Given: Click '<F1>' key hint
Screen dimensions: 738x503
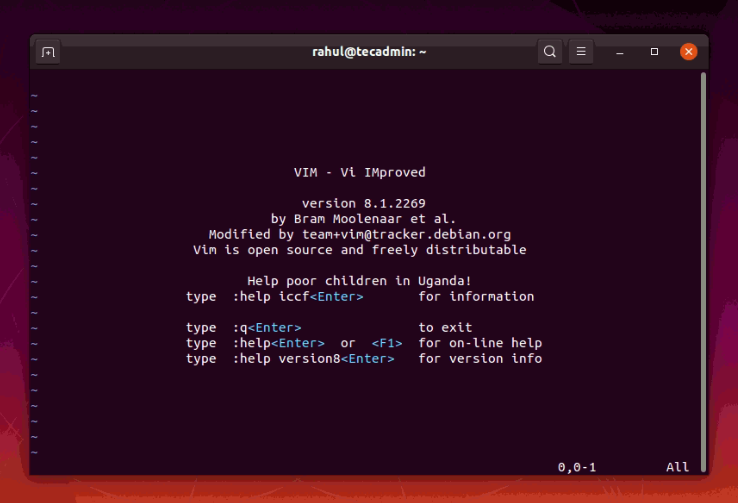Looking at the screenshot, I should coord(387,343).
